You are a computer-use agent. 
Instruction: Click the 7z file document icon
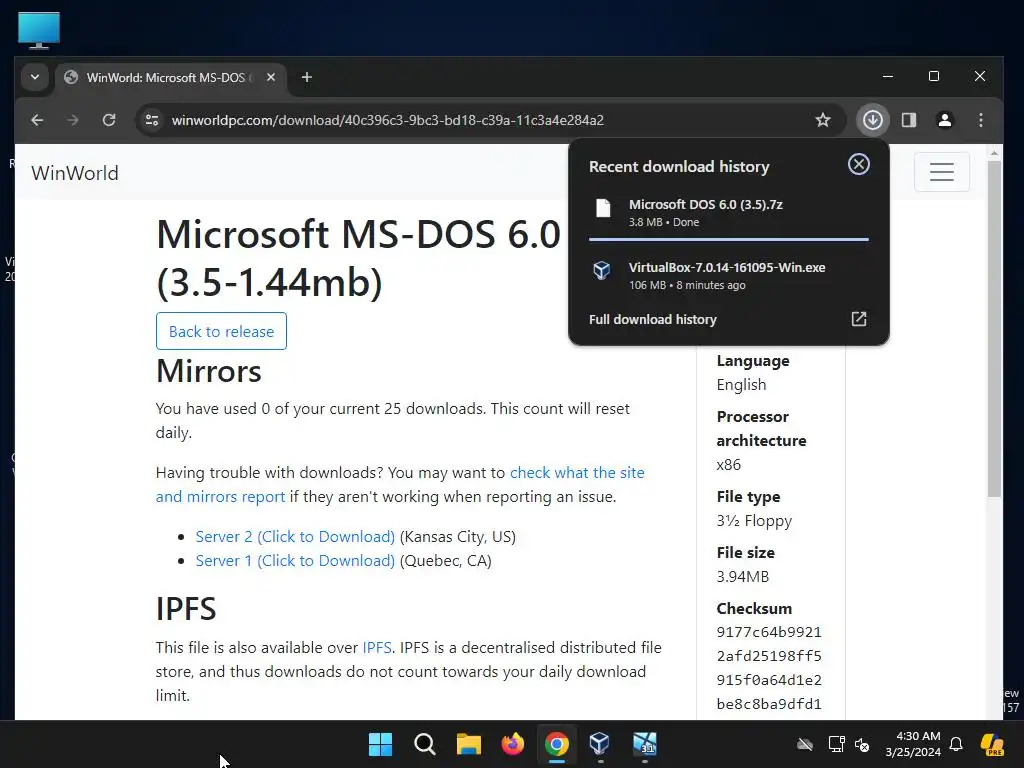click(603, 208)
